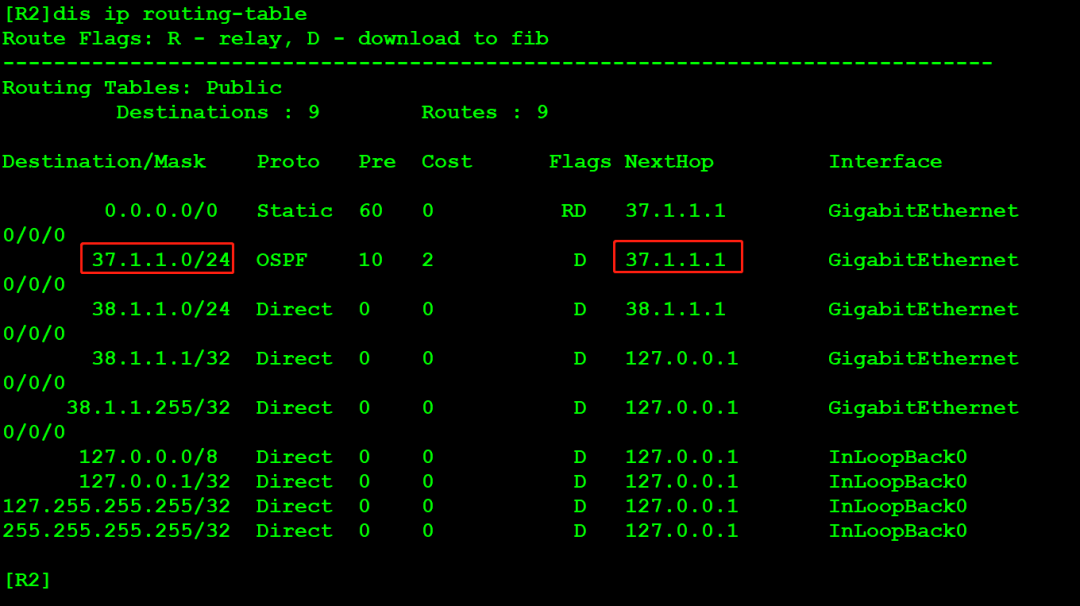This screenshot has height=606, width=1080.
Task: Click next hop 37.1.1.1 in OSPF row
Action: click(x=675, y=260)
